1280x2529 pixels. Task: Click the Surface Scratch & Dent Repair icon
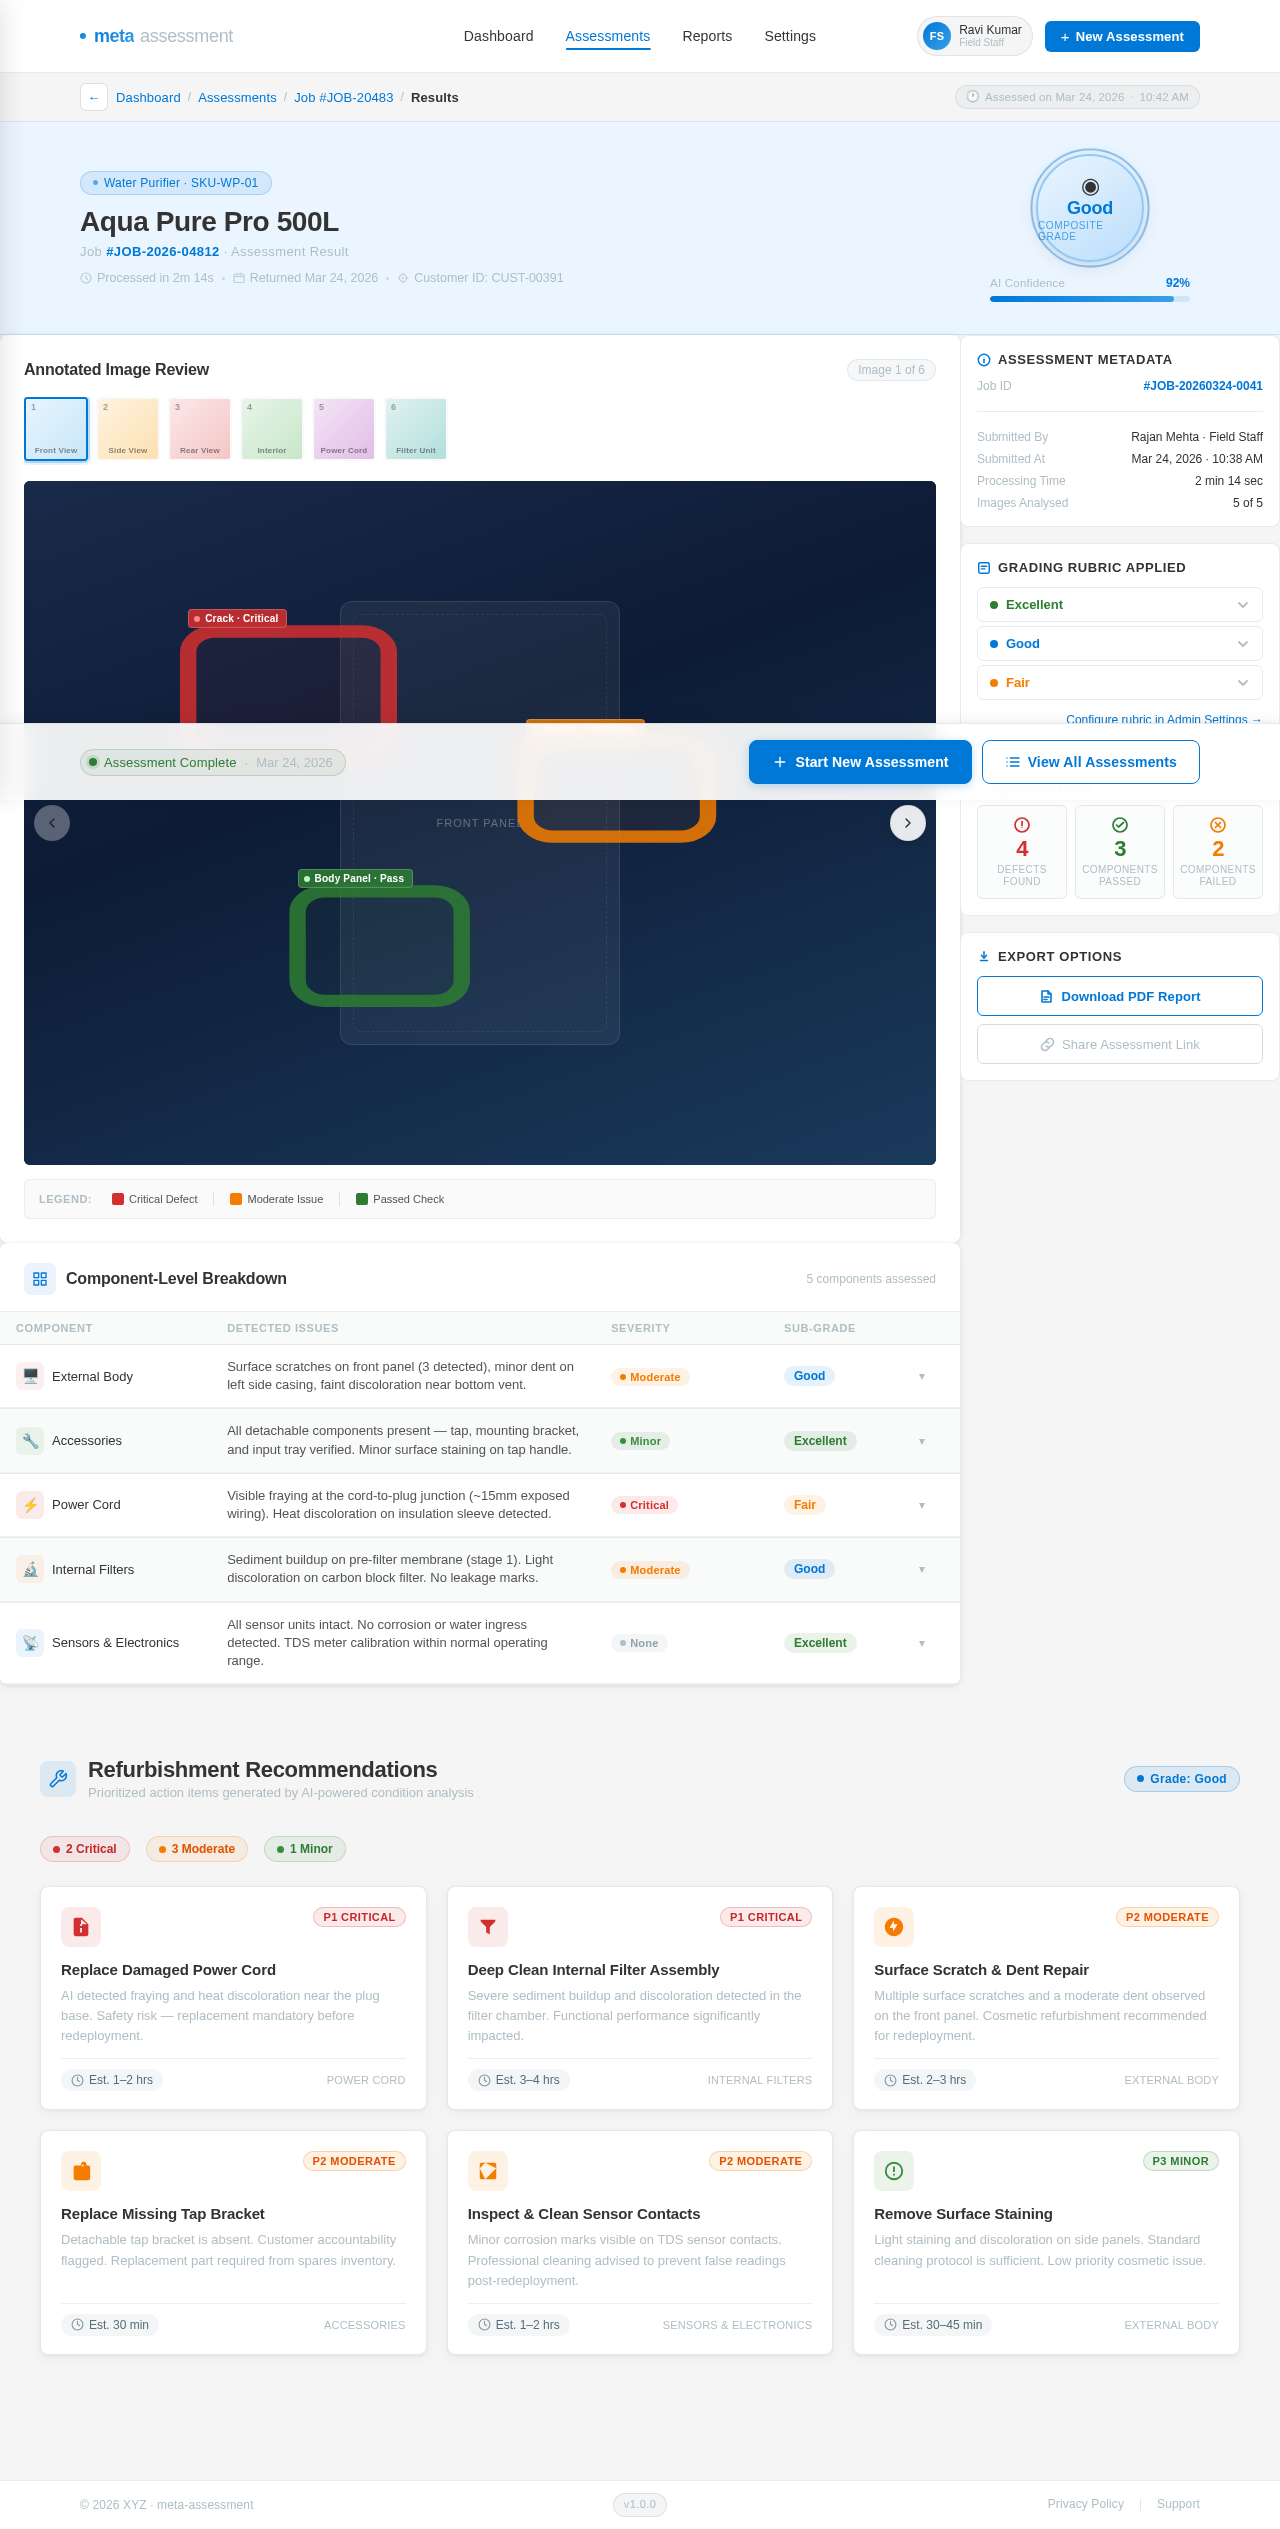(x=894, y=1927)
